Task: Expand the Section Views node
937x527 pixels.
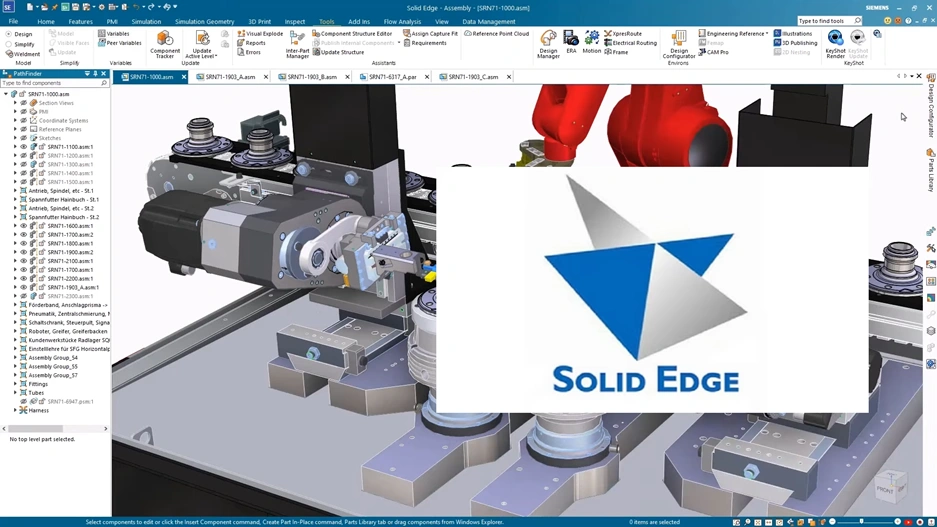Action: 16,103
